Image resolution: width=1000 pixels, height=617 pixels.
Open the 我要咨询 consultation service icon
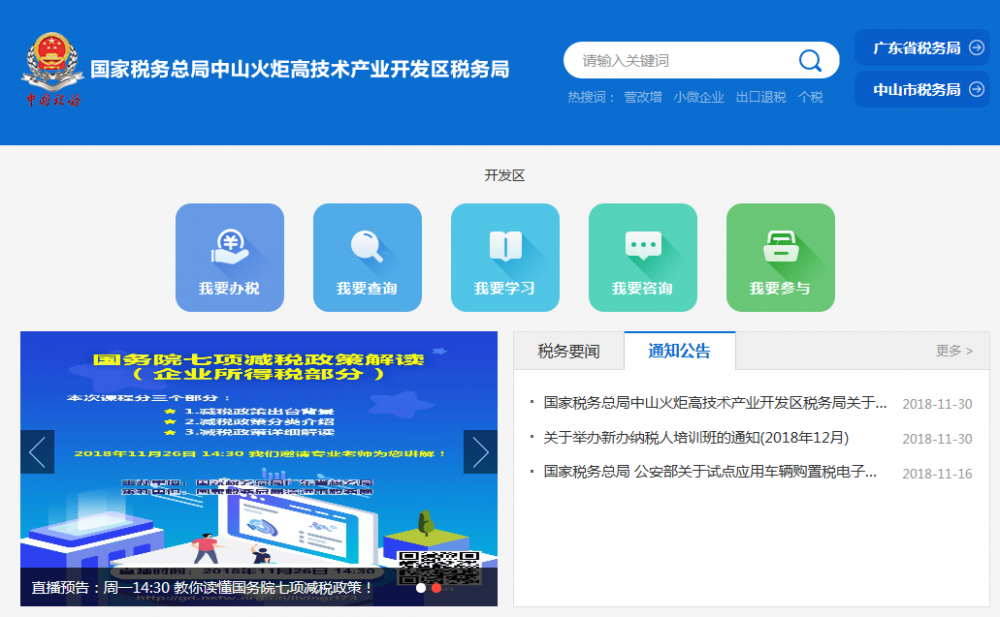[x=643, y=257]
